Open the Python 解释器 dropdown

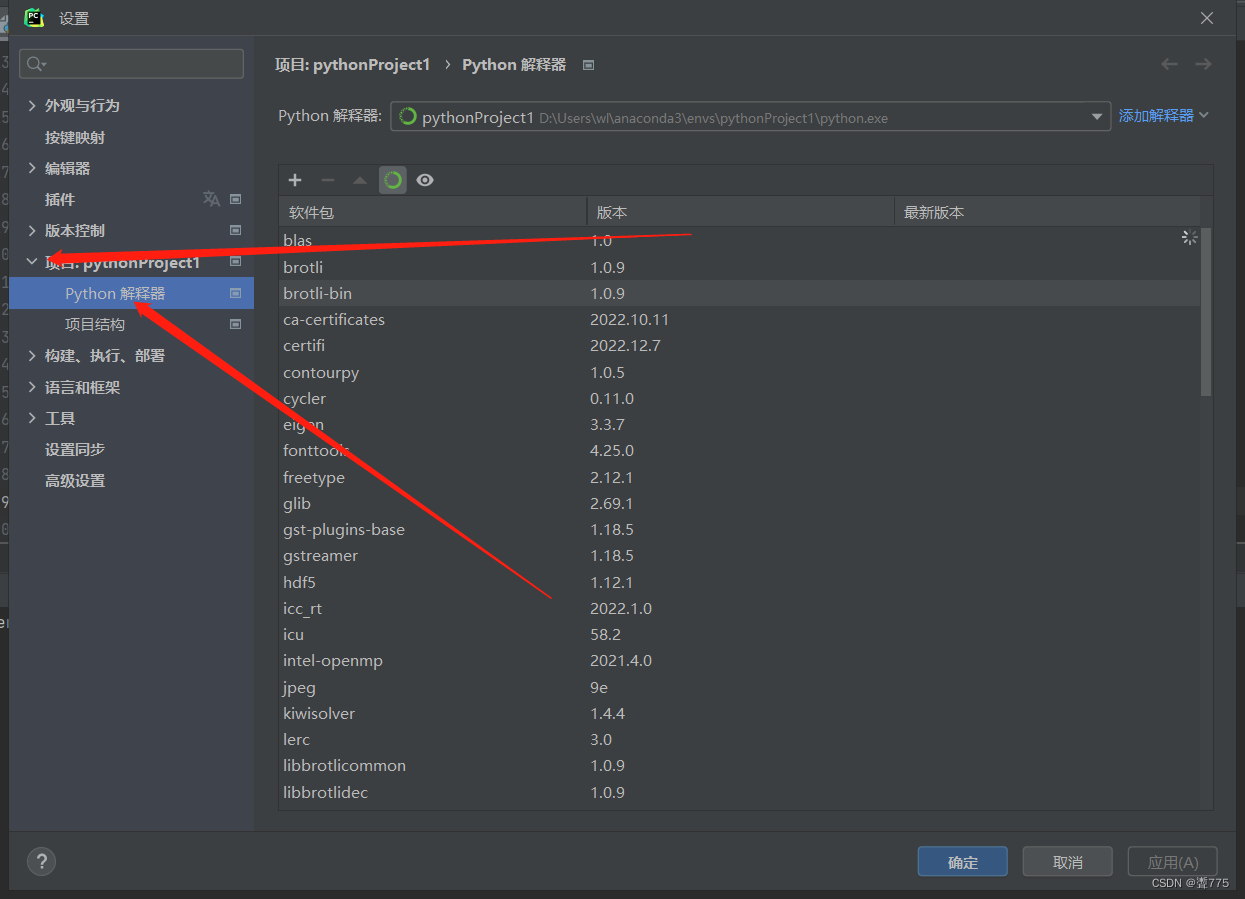tap(1096, 117)
